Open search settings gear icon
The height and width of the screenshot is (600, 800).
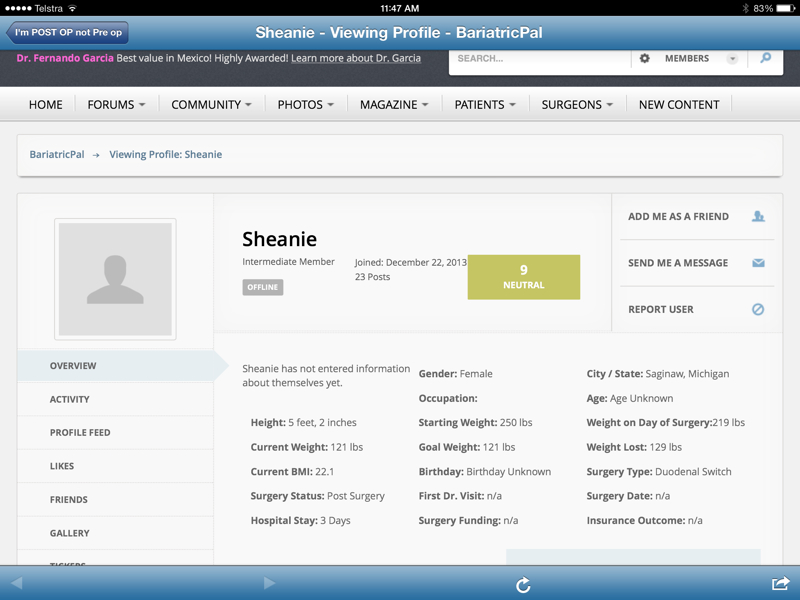point(644,58)
